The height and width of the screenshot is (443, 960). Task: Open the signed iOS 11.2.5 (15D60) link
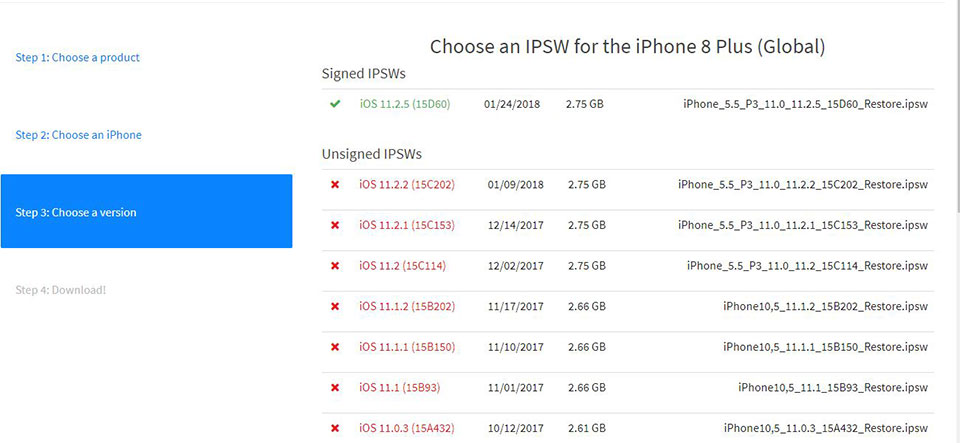(x=405, y=104)
